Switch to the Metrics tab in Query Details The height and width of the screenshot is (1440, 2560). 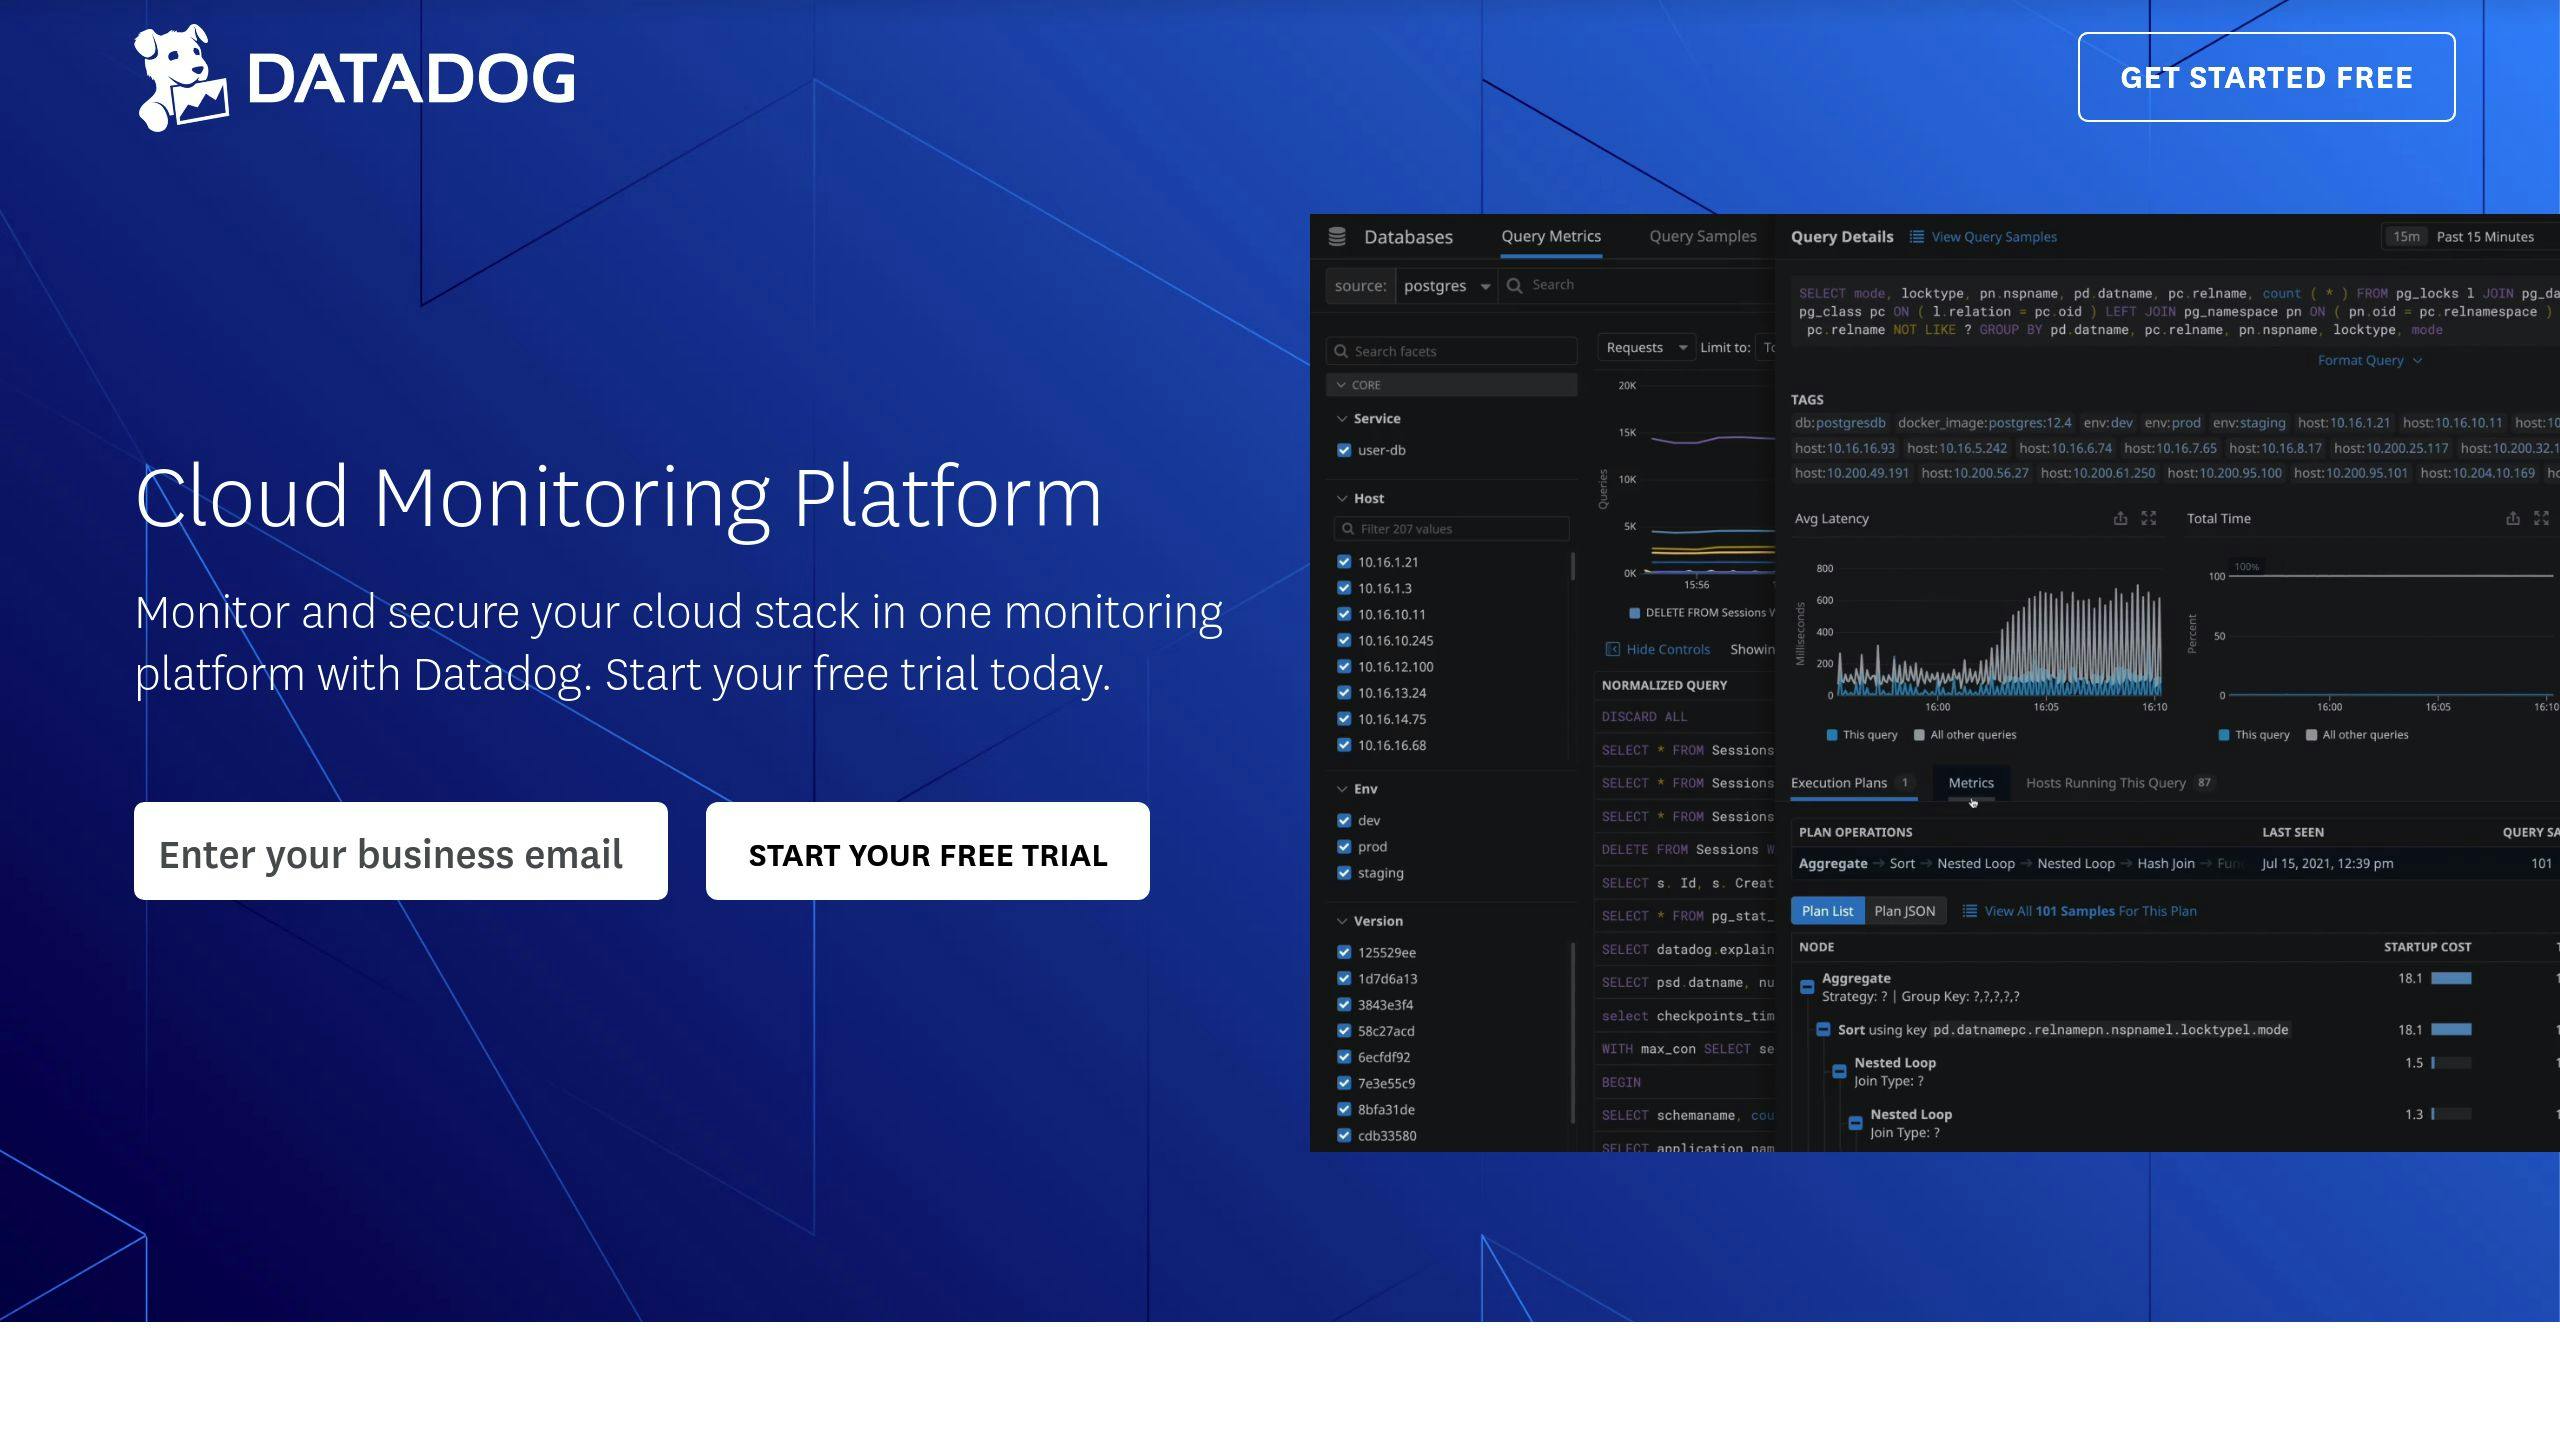tap(1969, 782)
